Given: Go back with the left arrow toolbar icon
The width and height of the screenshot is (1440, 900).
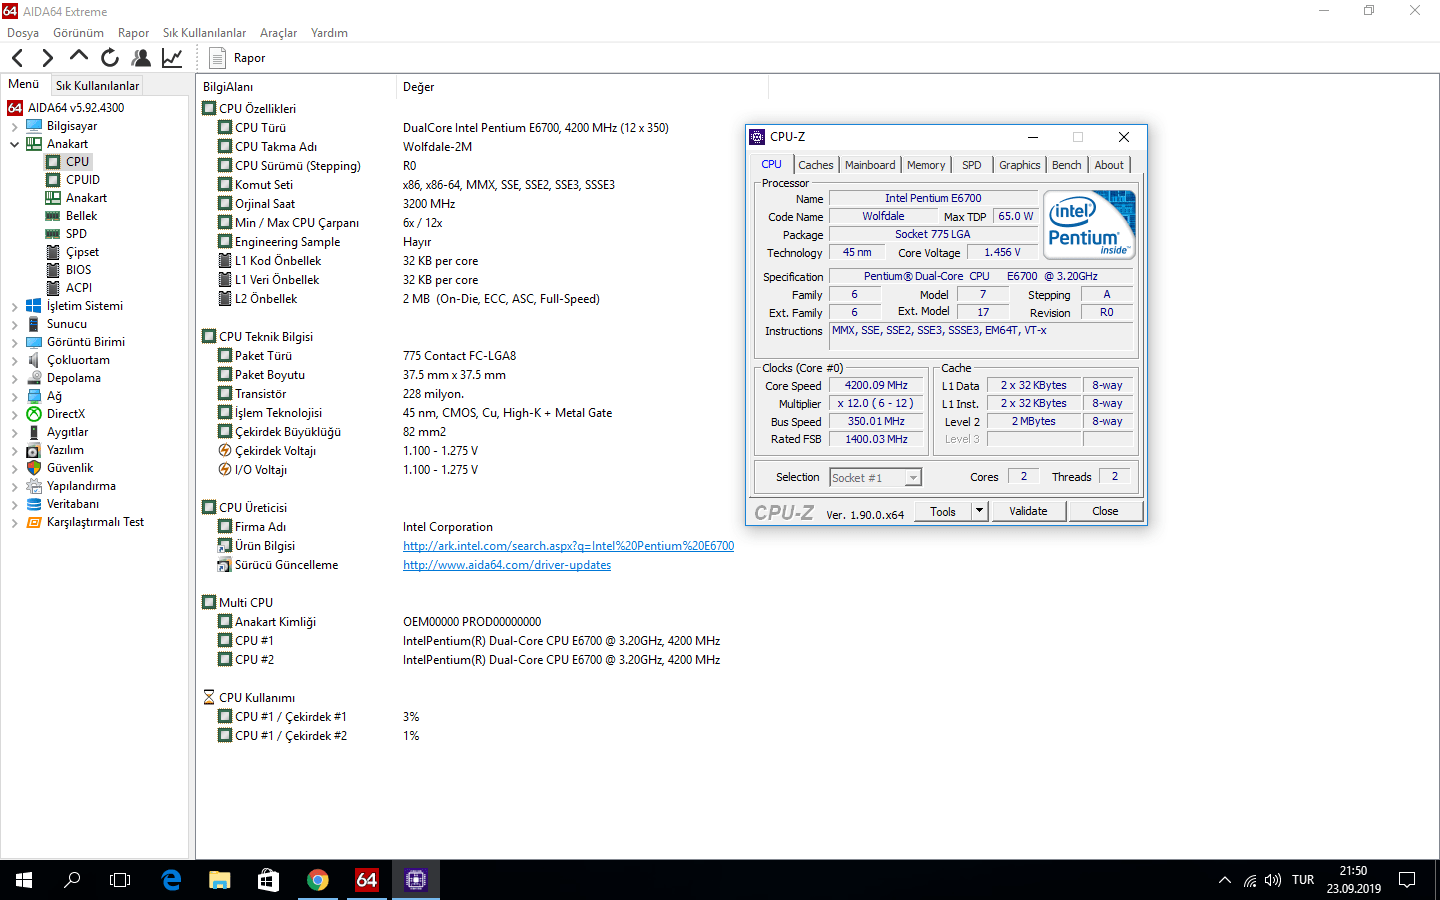Looking at the screenshot, I should [18, 58].
